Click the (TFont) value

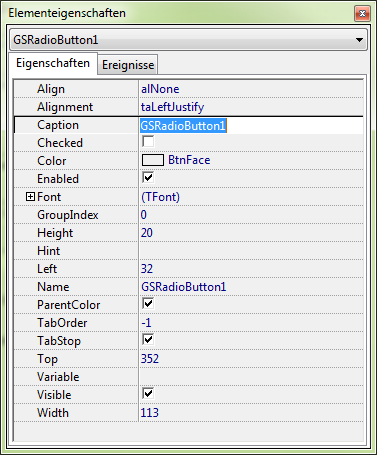(x=160, y=197)
